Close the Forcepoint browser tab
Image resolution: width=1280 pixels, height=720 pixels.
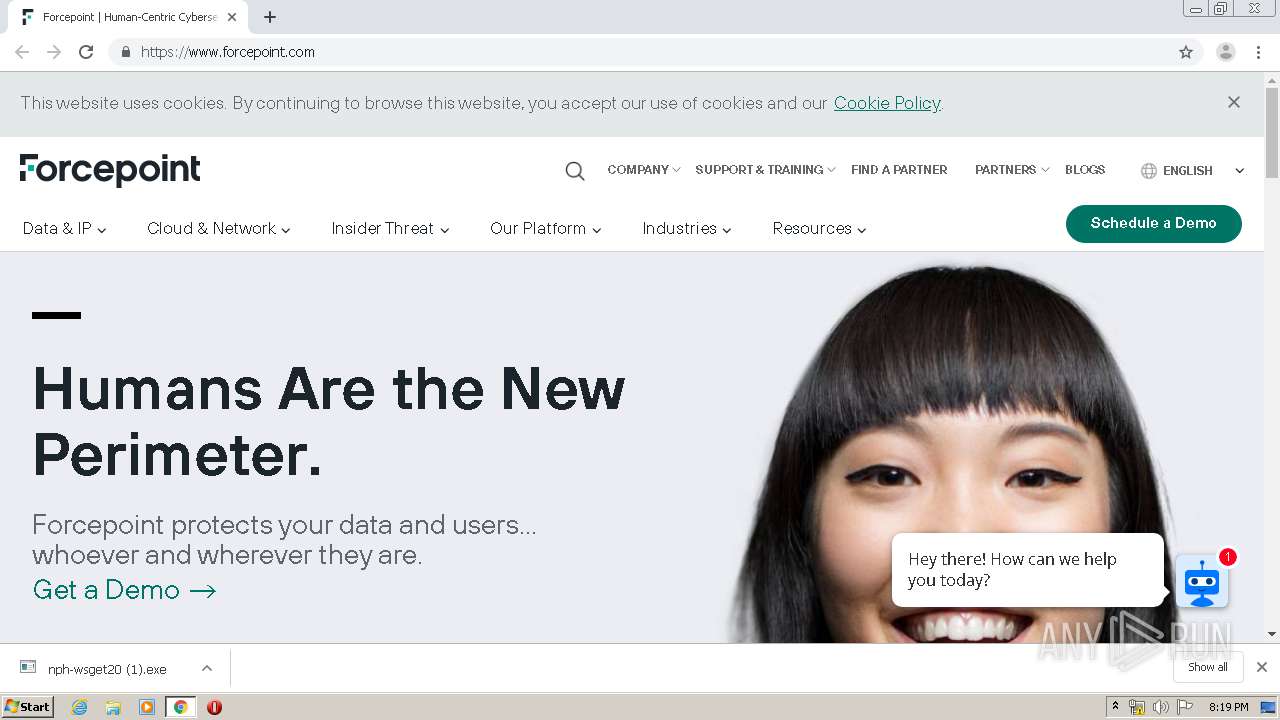(232, 17)
